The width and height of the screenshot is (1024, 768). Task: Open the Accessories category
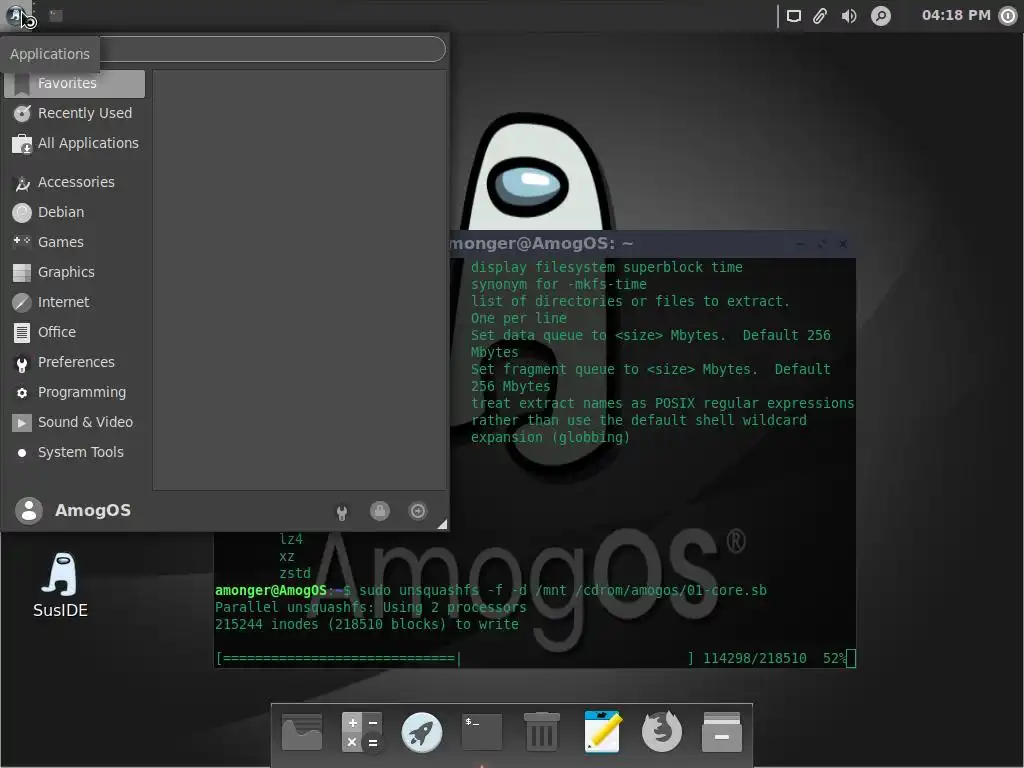[74, 183]
